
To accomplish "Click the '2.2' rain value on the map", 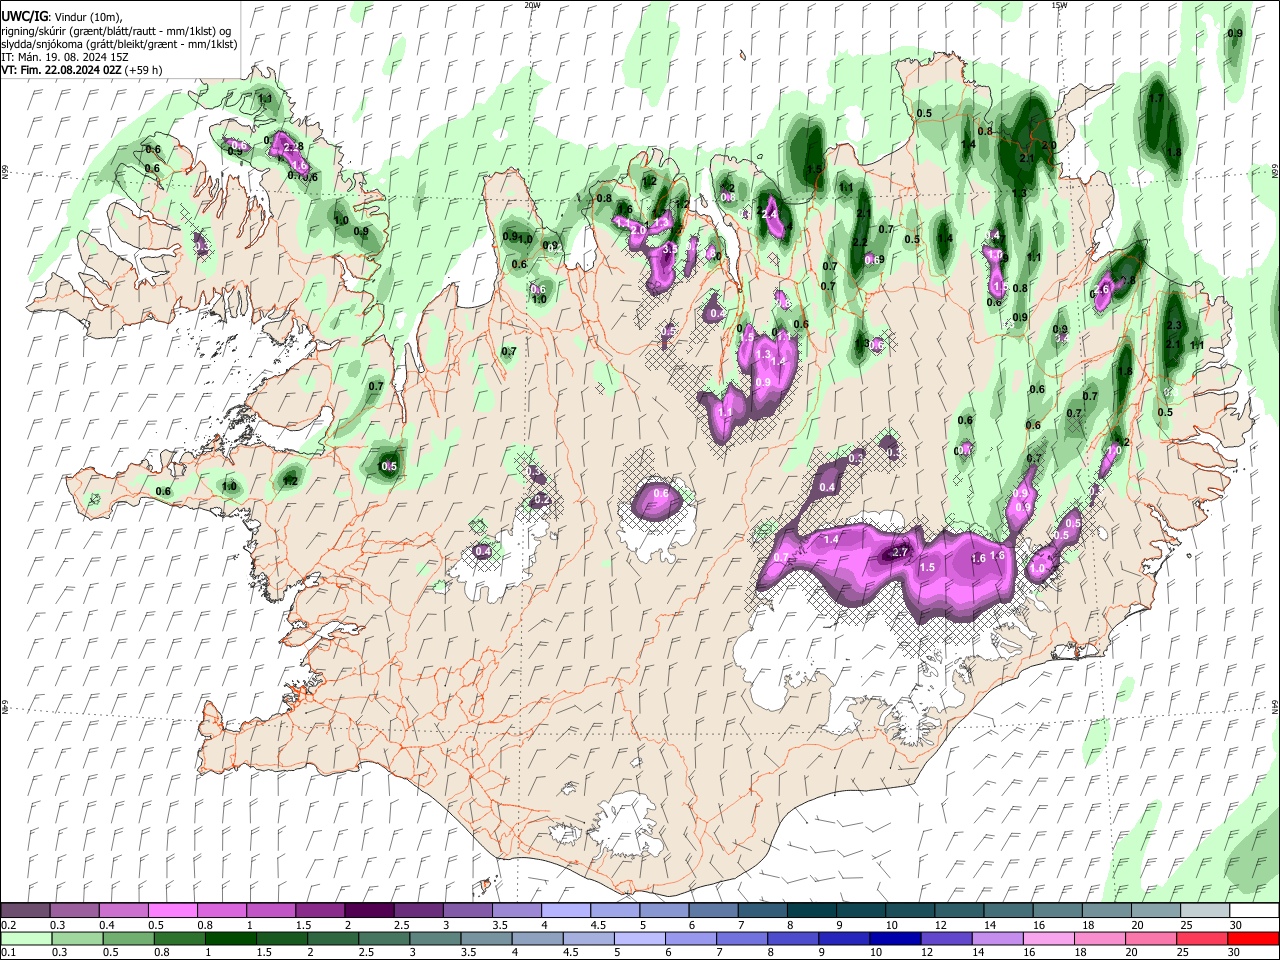I will (859, 242).
